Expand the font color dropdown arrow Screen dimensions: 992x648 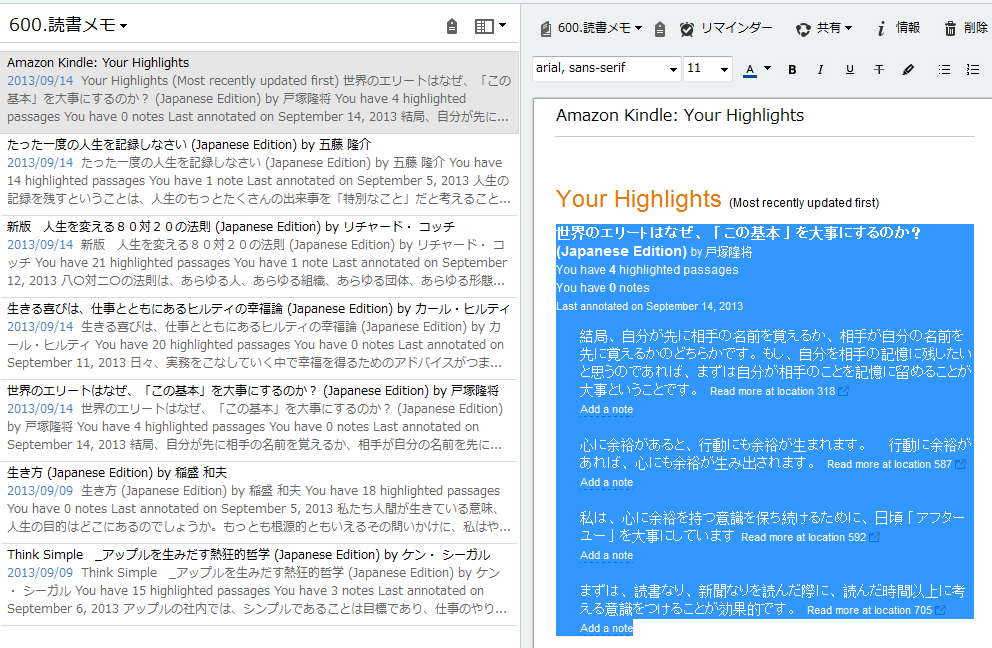767,68
